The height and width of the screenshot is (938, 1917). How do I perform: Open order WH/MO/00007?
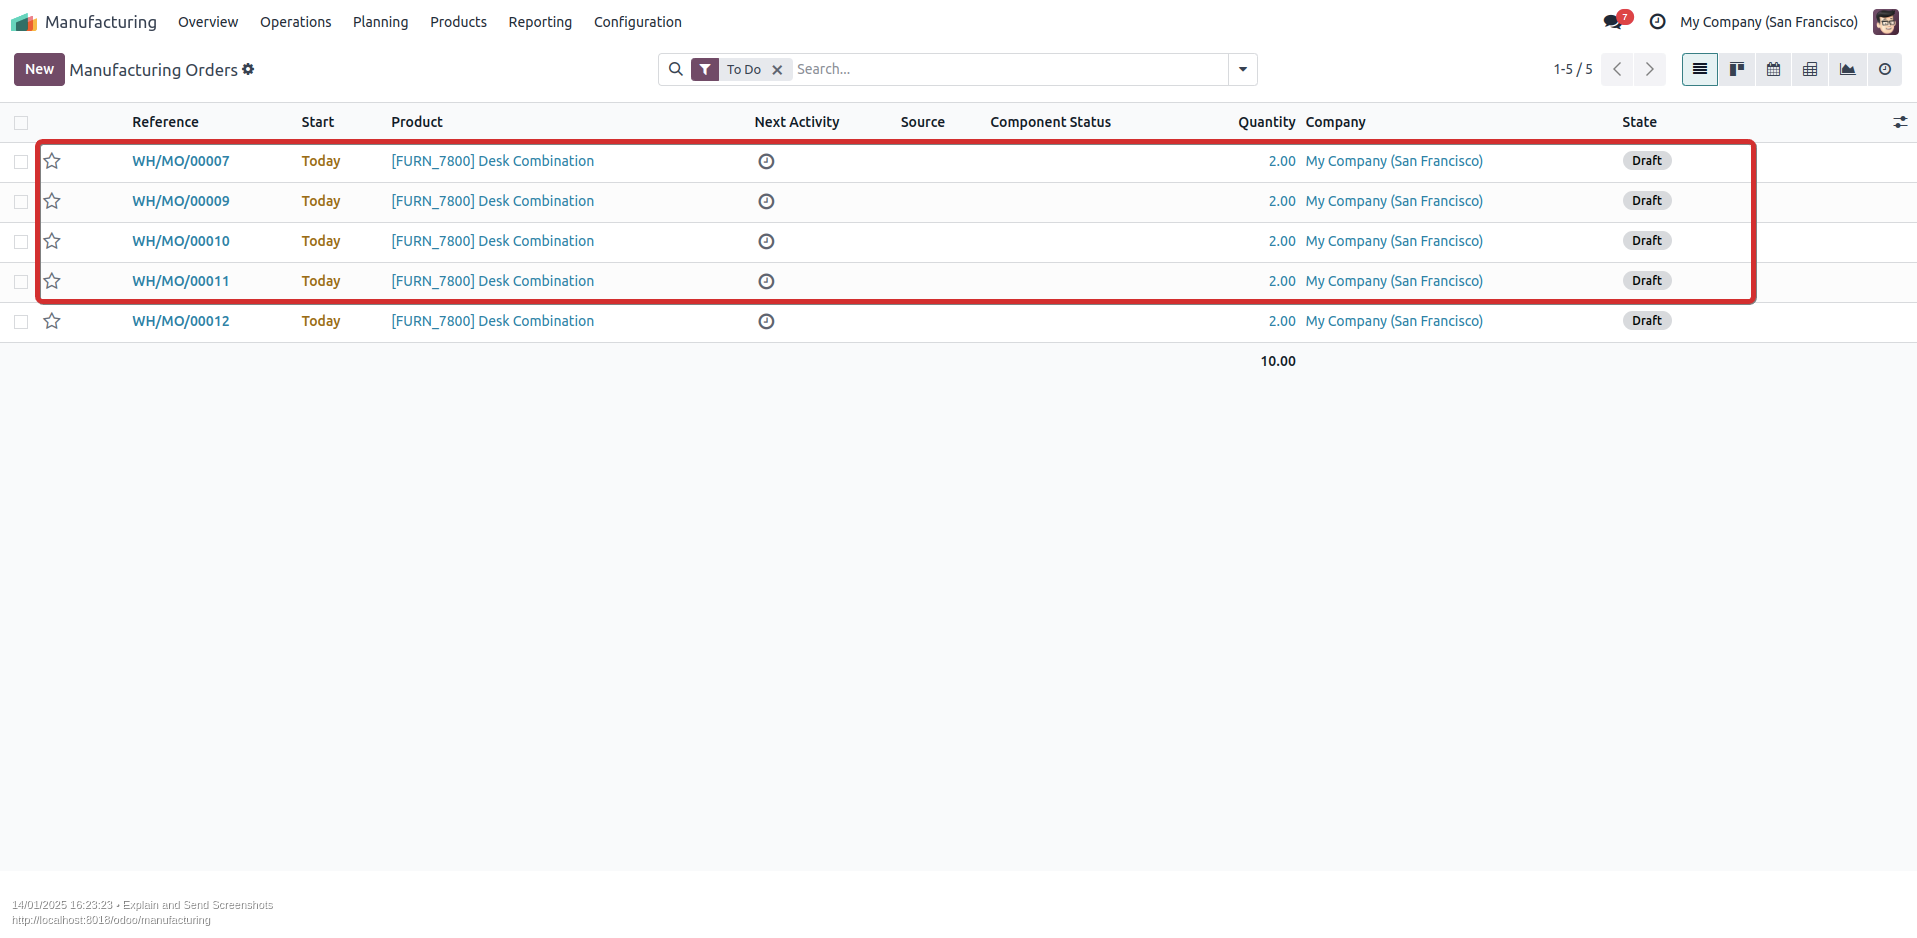181,161
